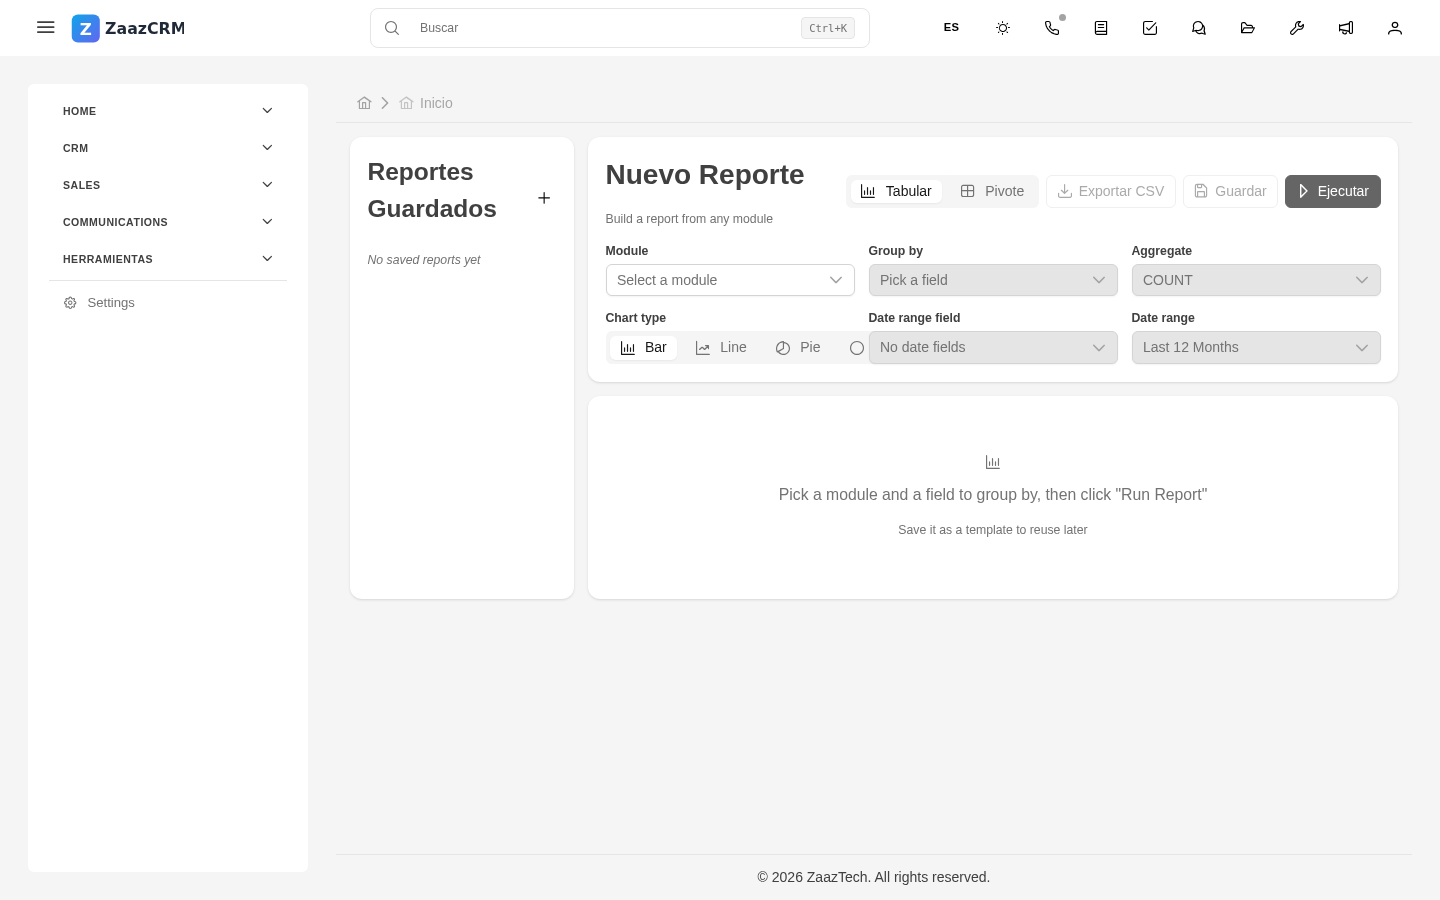Switch to Pivote view
Screen dimensions: 1440x900
pyautogui.click(x=992, y=191)
